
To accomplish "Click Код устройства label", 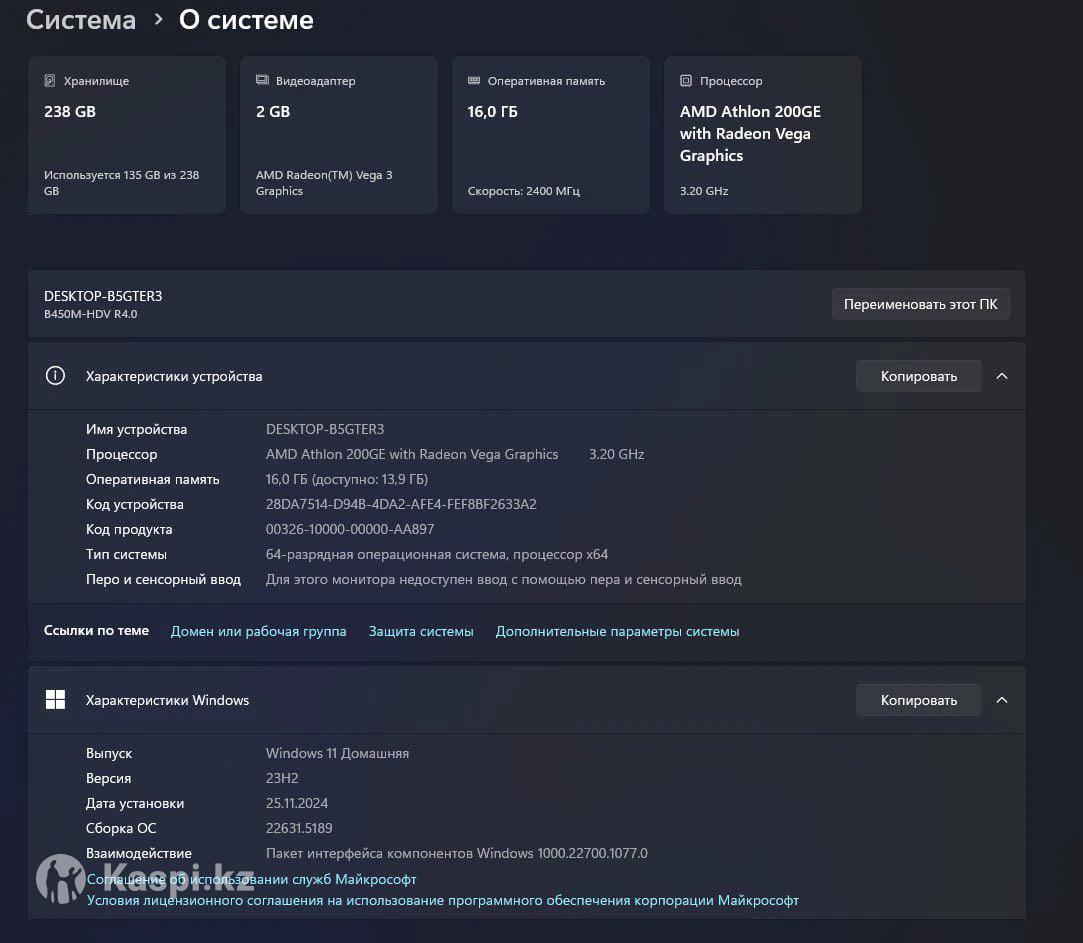I will coord(135,504).
